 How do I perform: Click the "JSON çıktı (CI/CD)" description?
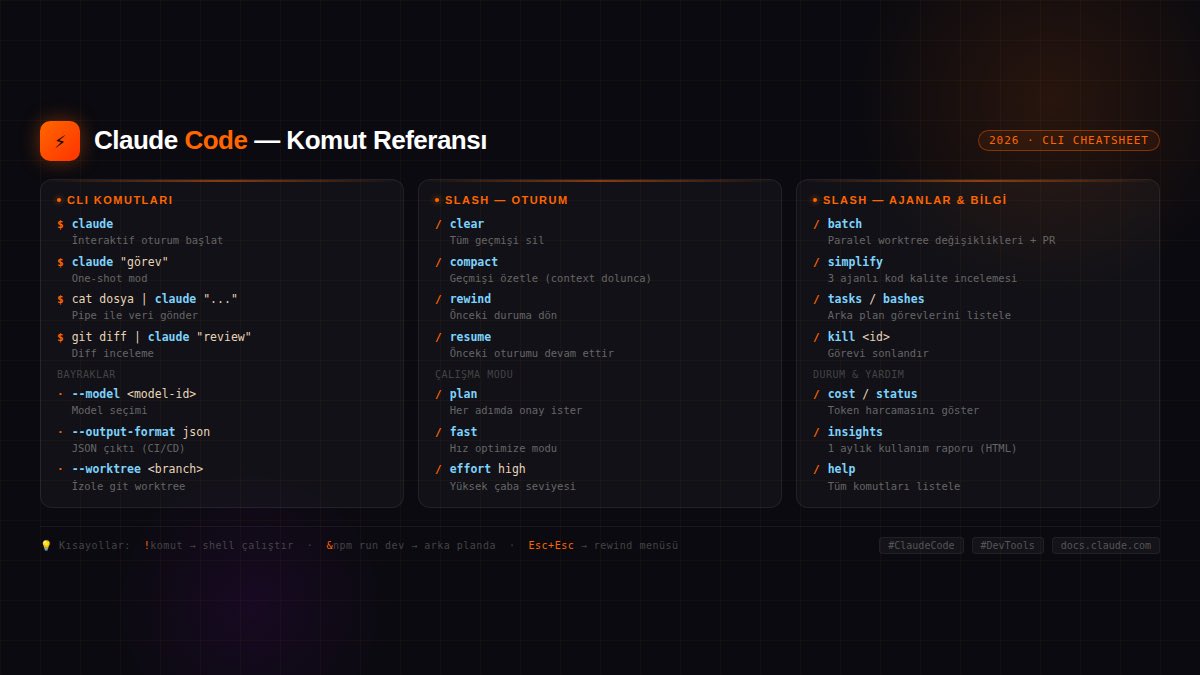pos(128,449)
